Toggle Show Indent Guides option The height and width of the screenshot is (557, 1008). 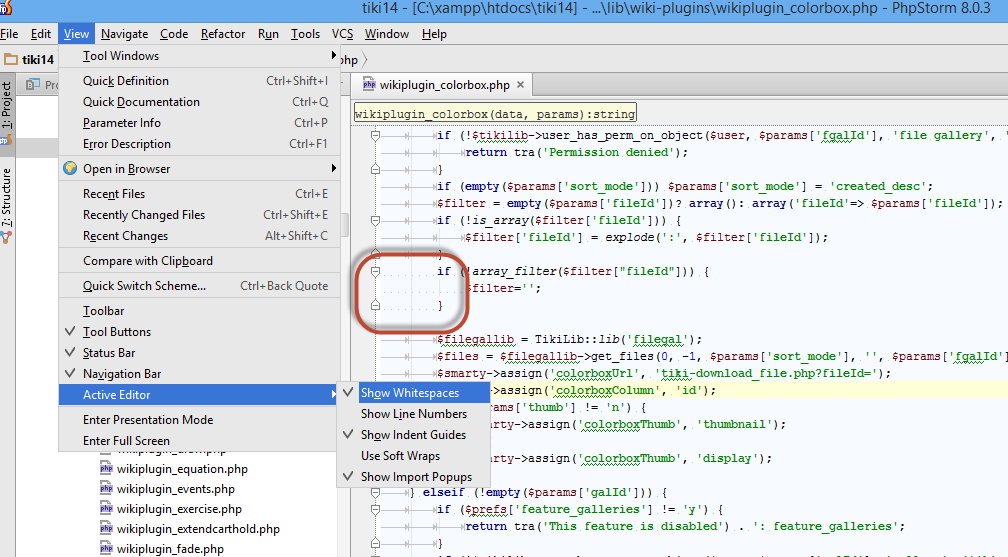pos(413,435)
